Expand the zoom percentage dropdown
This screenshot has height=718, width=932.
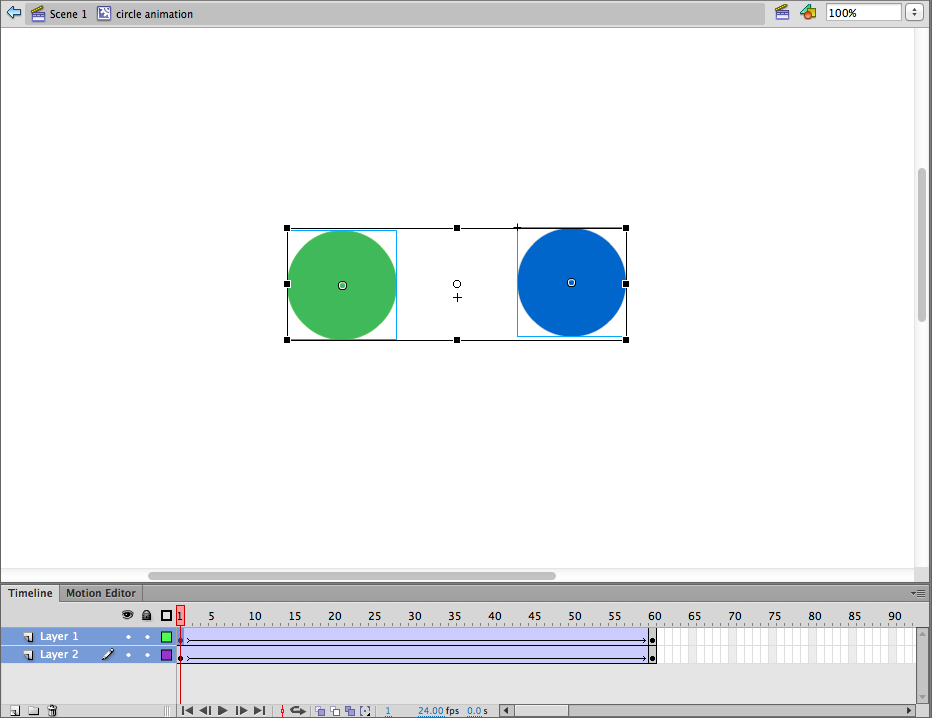914,13
